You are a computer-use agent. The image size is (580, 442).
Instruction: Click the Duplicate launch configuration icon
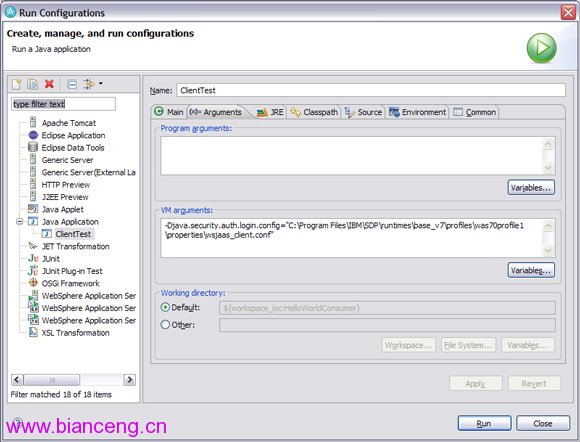[33, 84]
